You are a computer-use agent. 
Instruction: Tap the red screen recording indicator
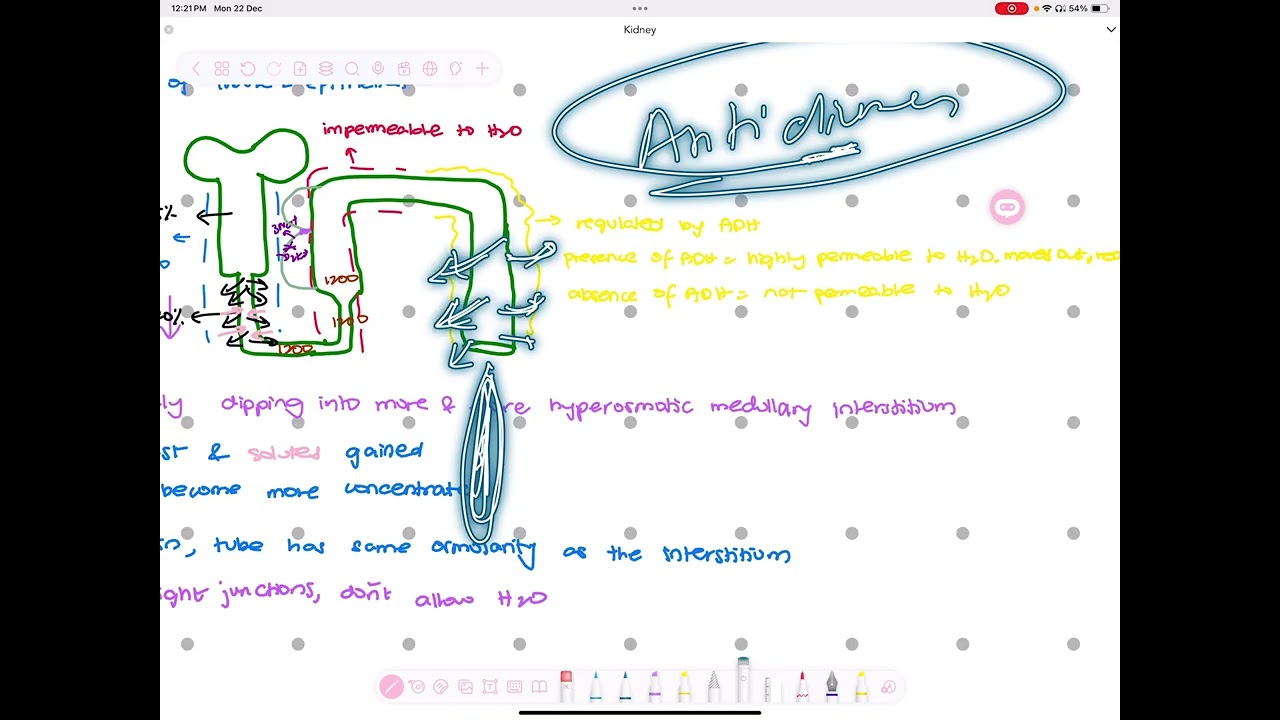coord(1011,8)
